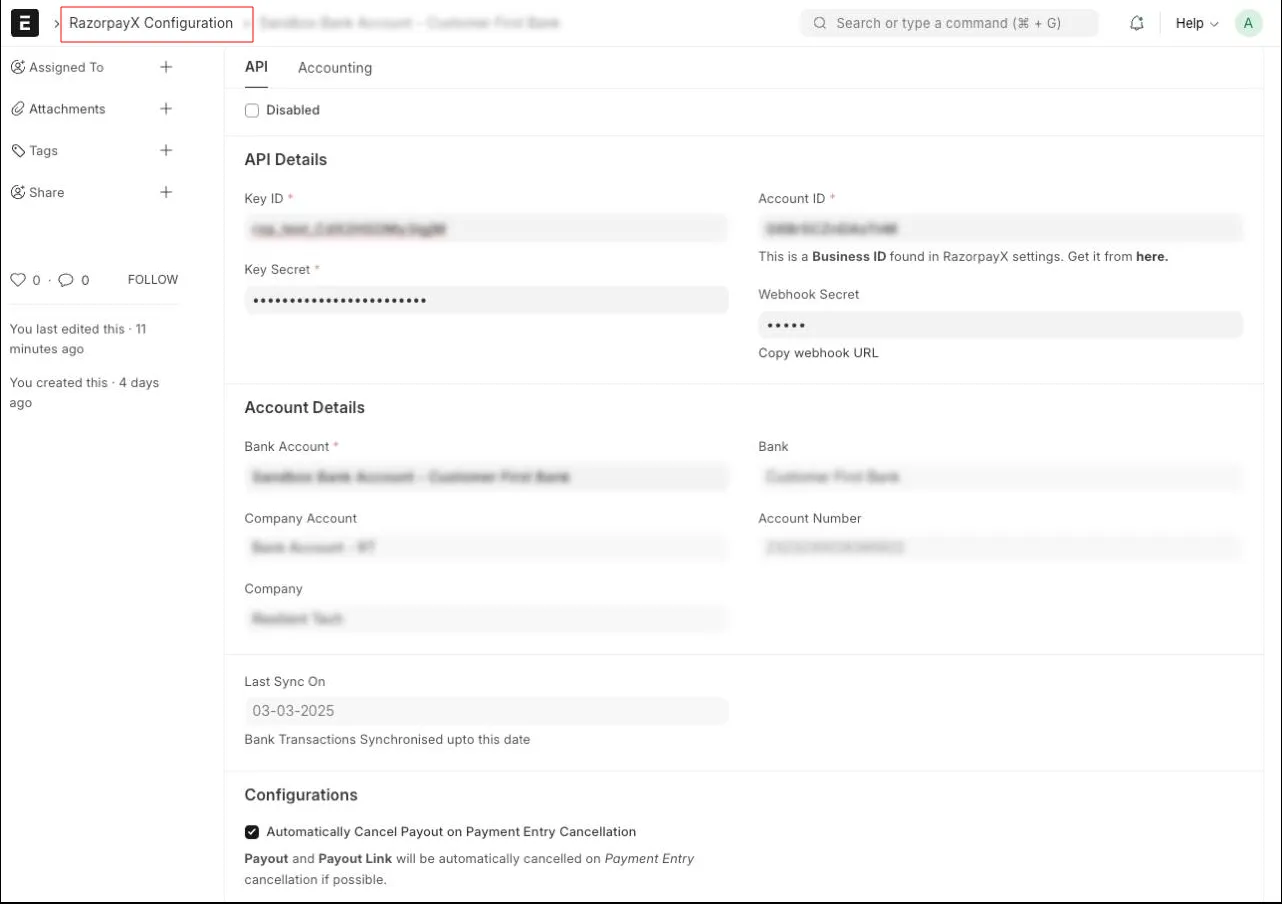Click Copy webhook URL
Image resolution: width=1282 pixels, height=904 pixels.
(818, 353)
